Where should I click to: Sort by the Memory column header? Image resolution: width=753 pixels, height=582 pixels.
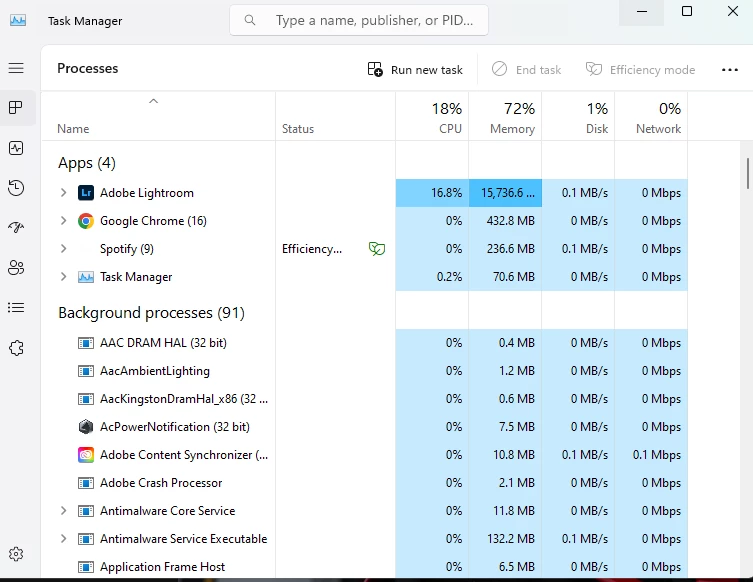(505, 117)
